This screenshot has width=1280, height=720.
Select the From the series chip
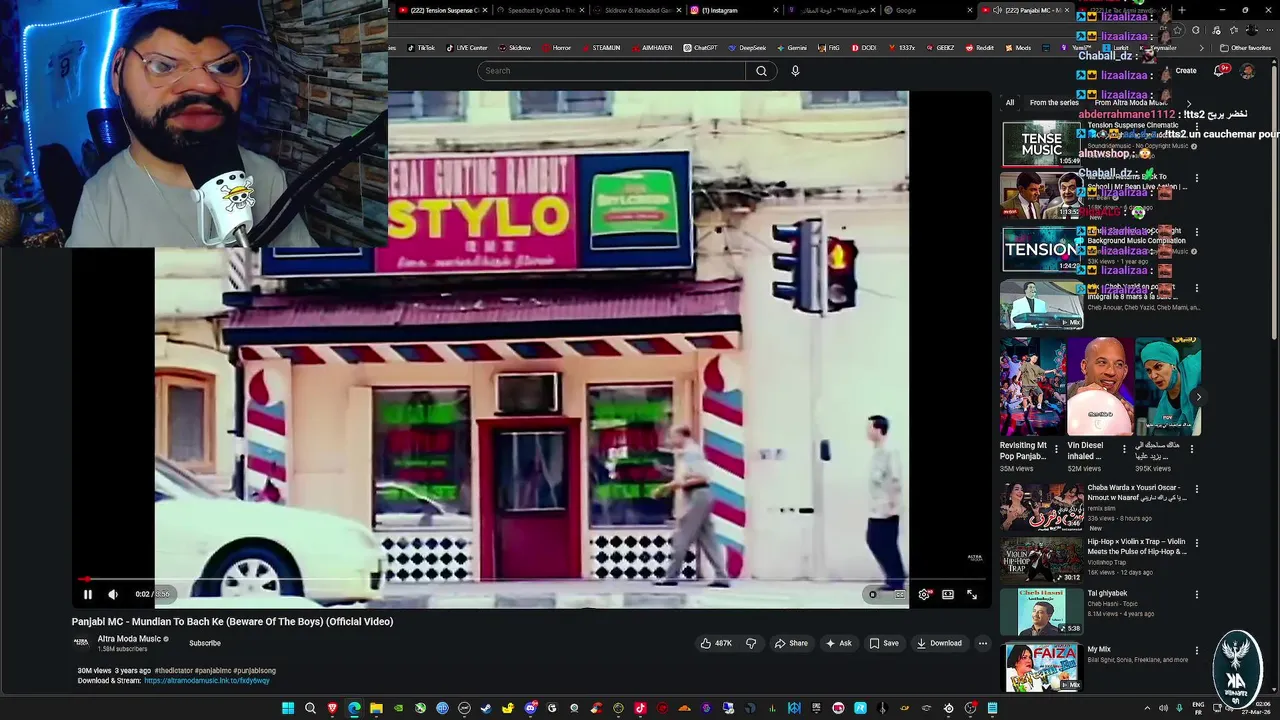(x=1054, y=103)
